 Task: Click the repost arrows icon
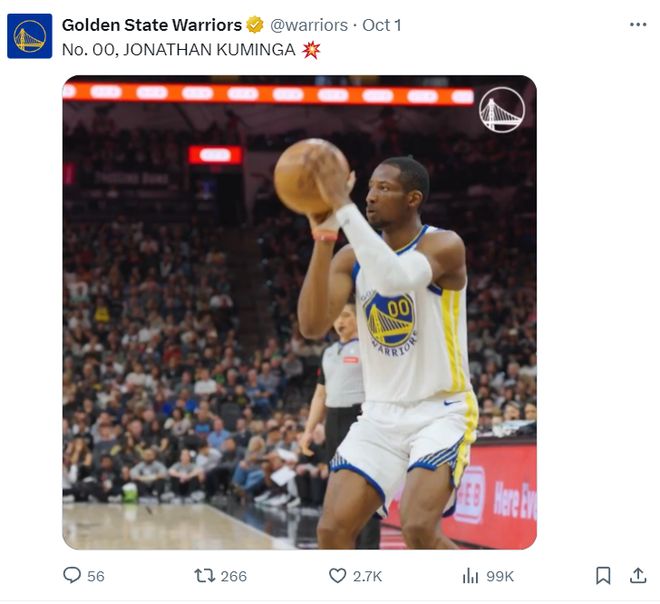204,576
